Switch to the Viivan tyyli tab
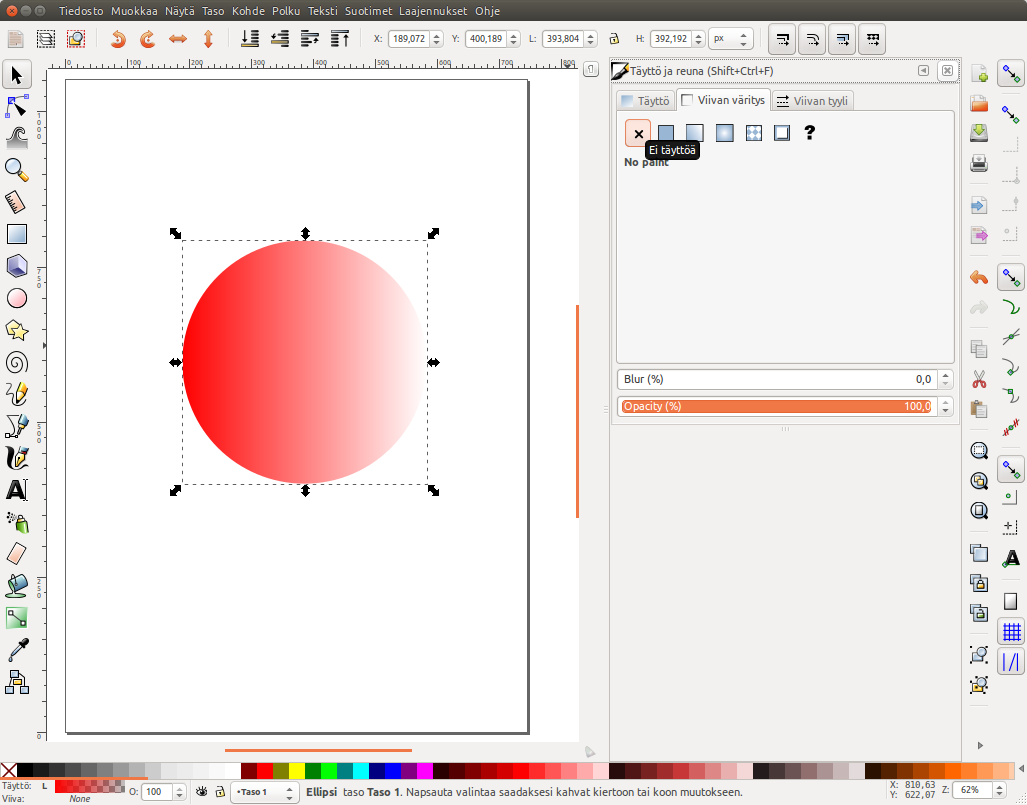 point(813,101)
